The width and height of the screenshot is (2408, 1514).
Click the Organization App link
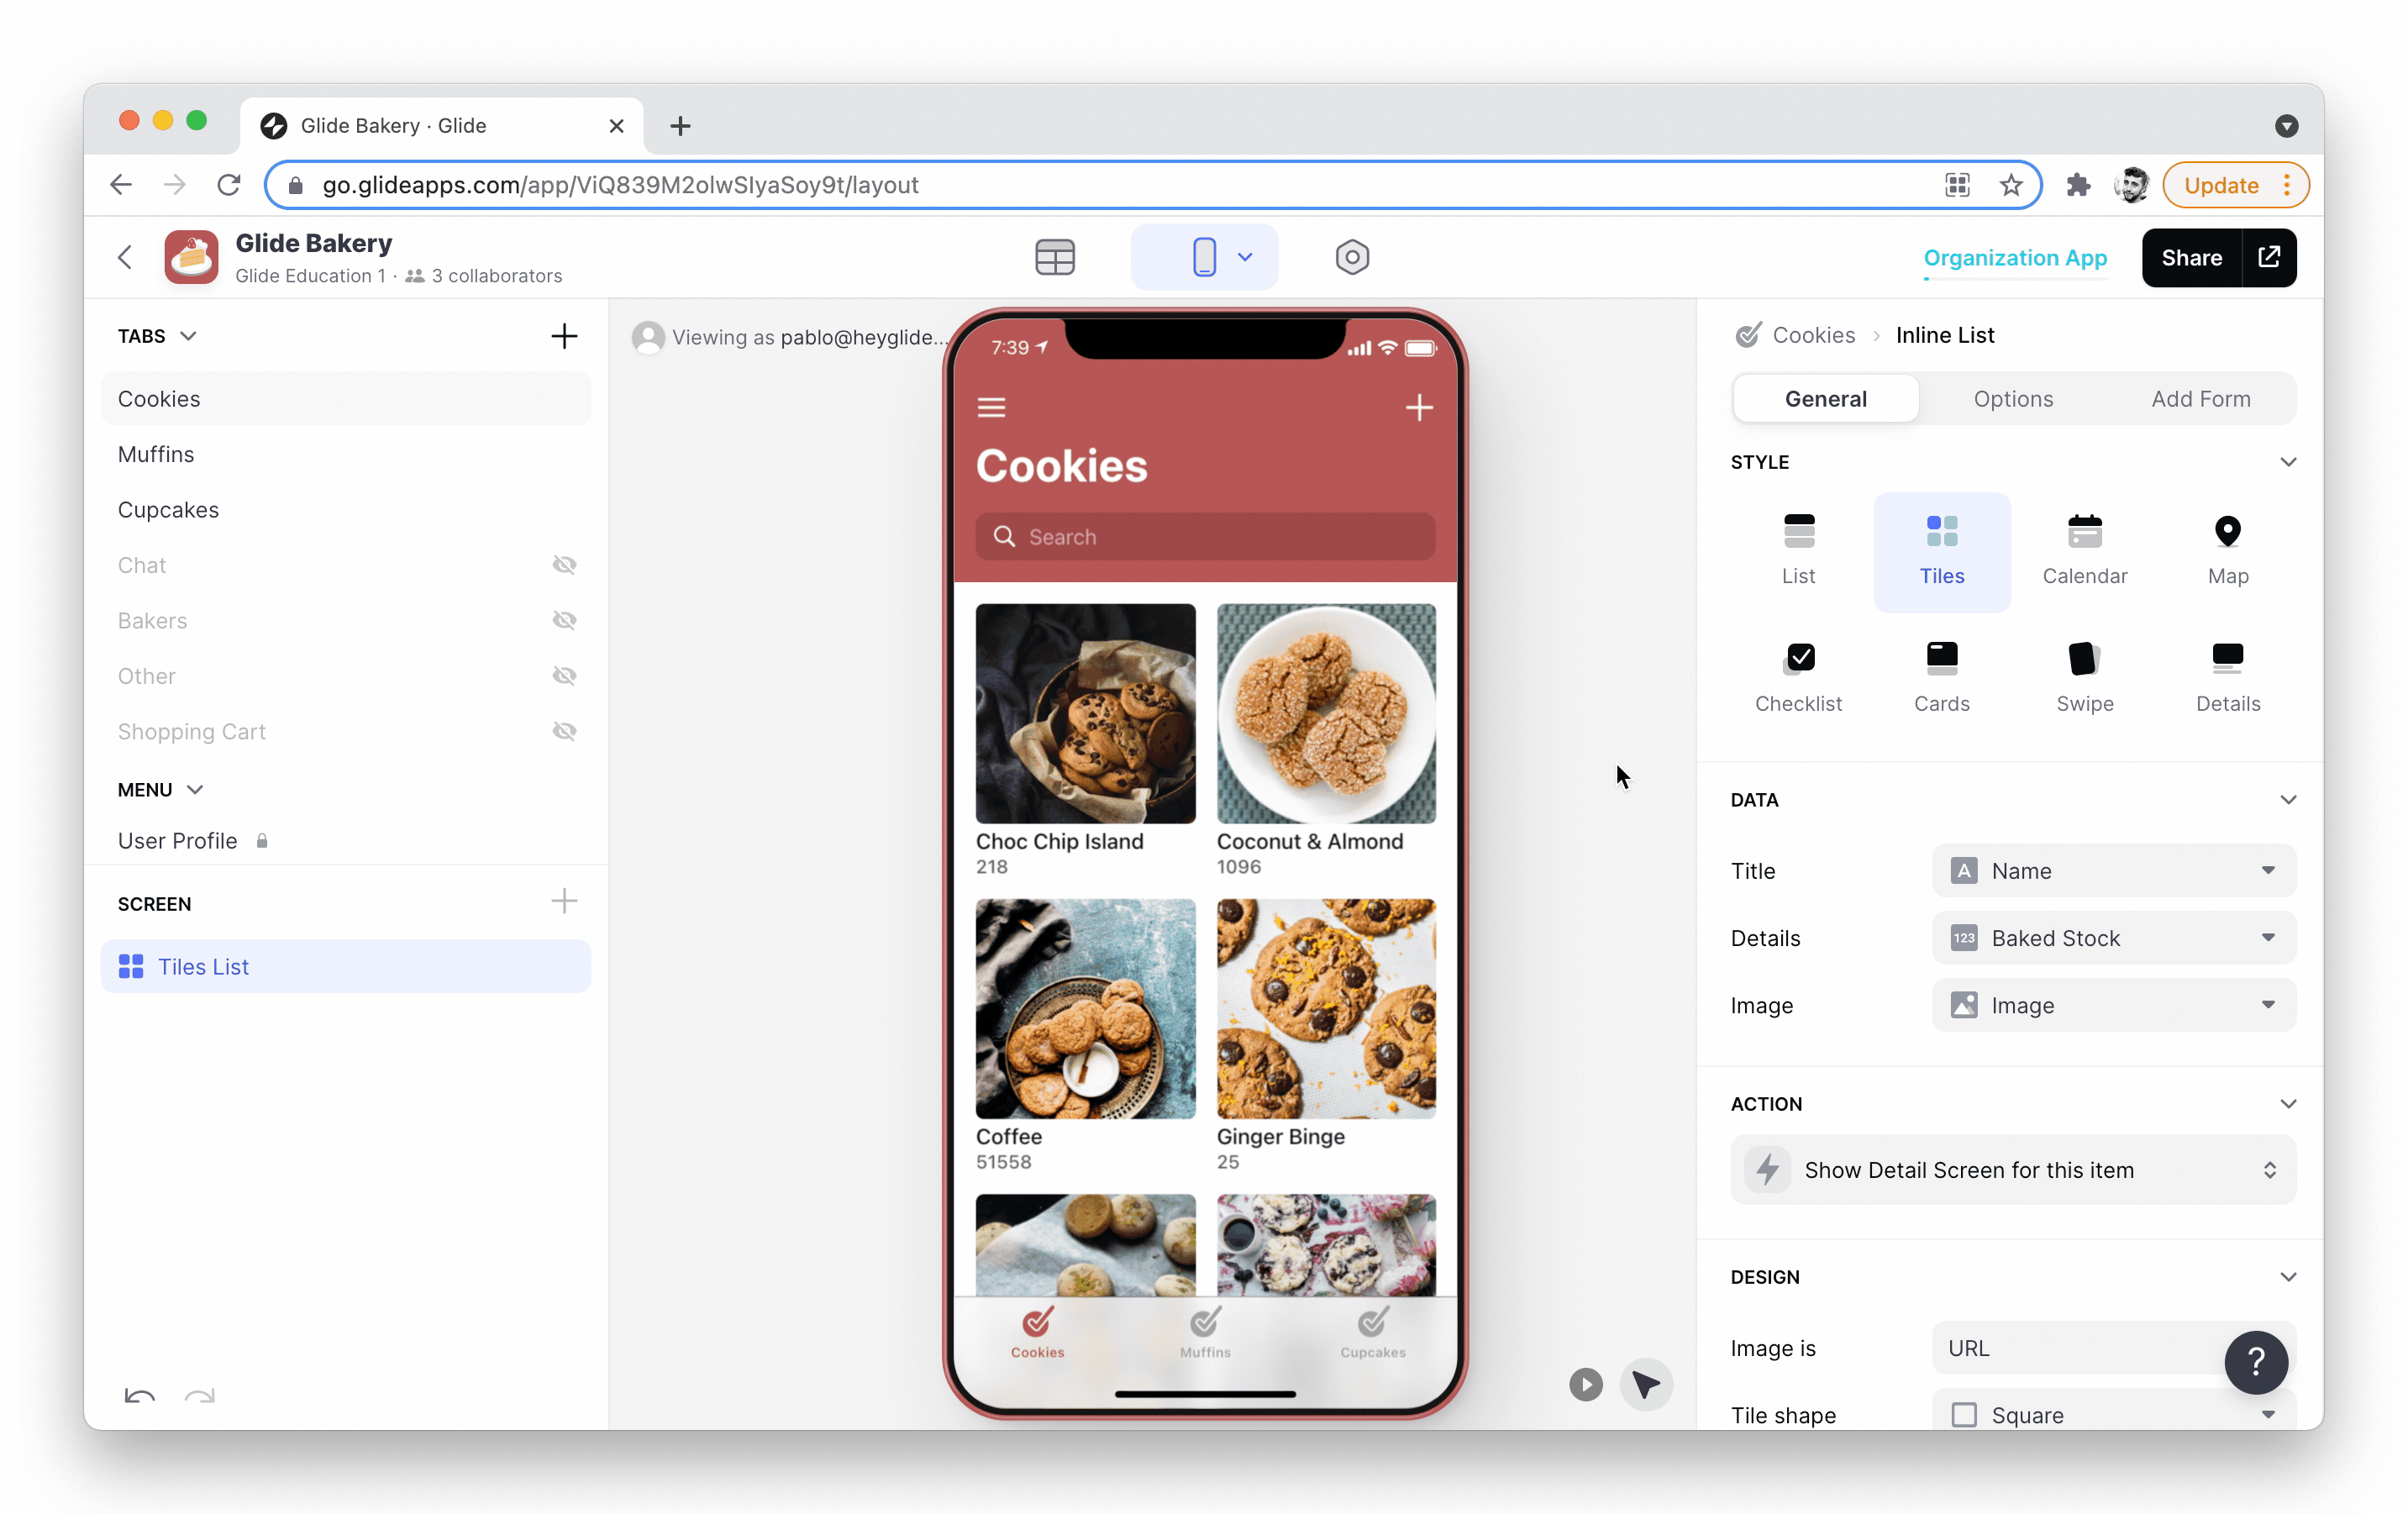2014,257
